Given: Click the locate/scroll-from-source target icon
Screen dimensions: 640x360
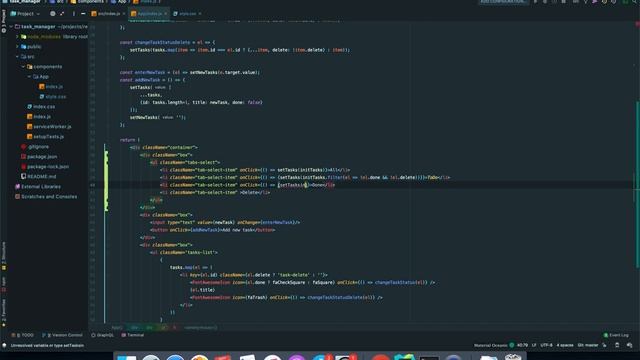Looking at the screenshot, I should click(53, 13).
